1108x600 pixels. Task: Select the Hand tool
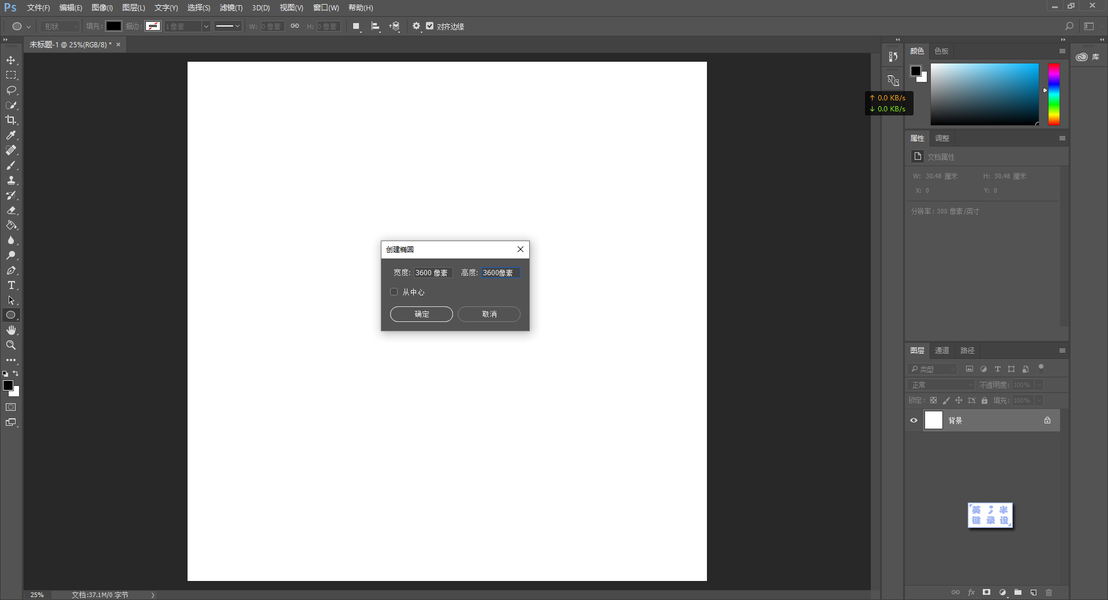coord(11,330)
